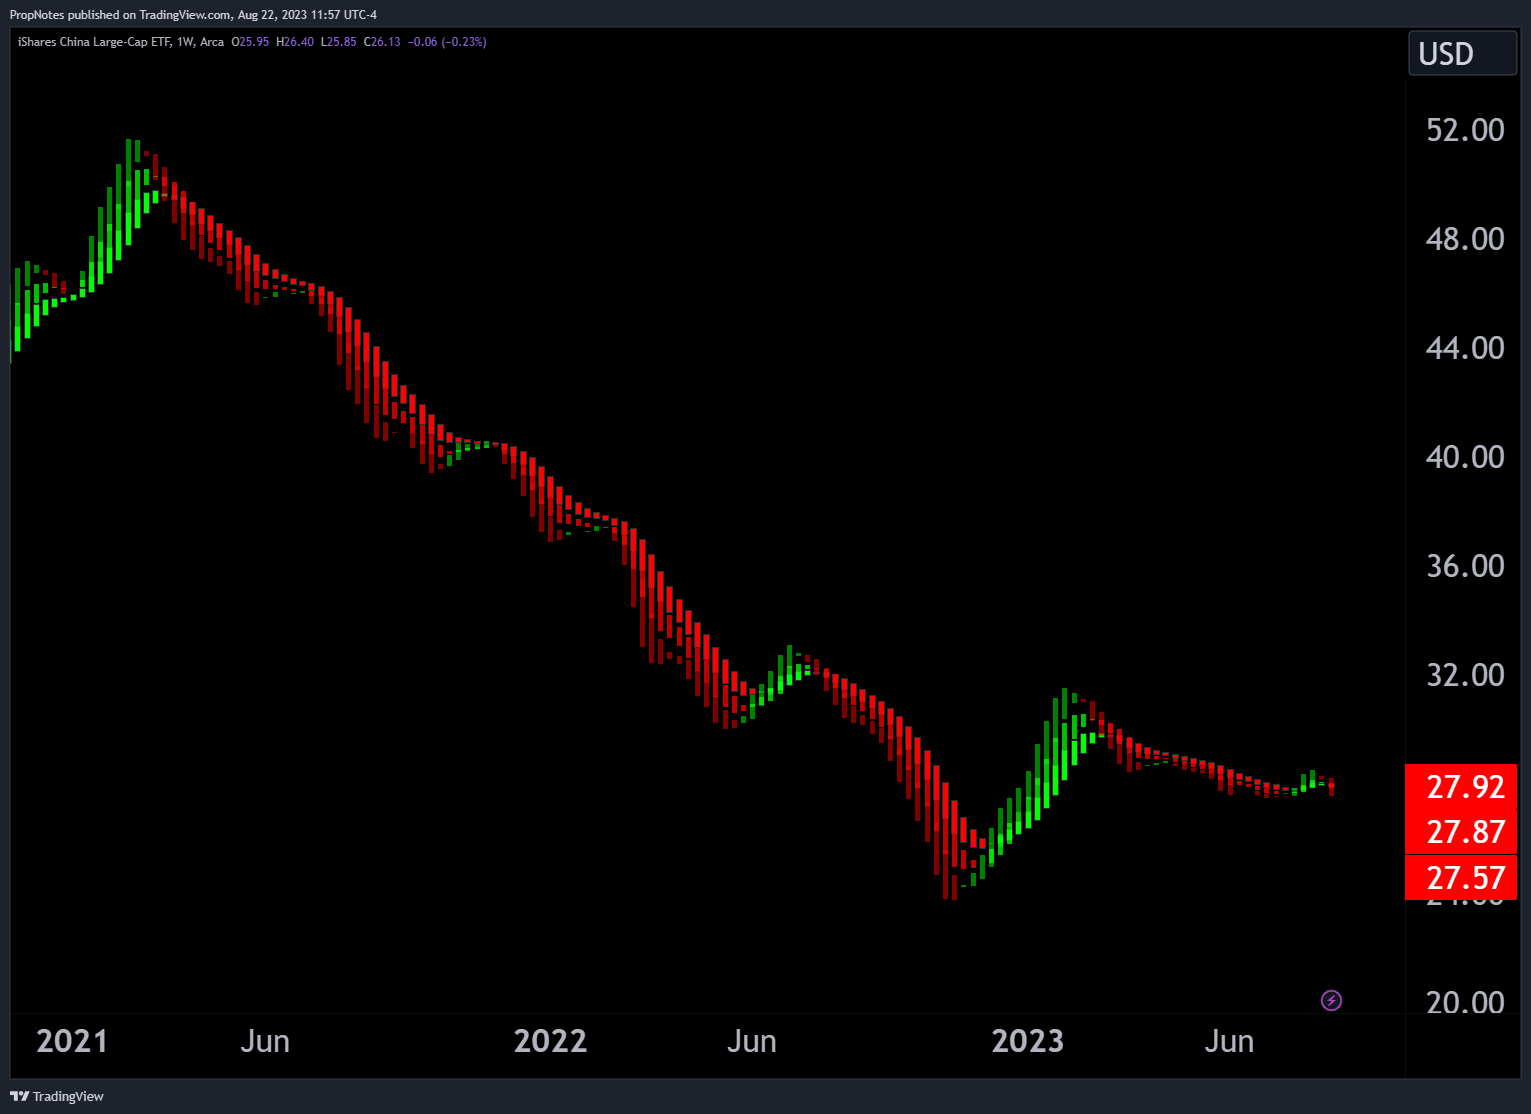
Task: Click the low value L25.85
Action: click(339, 42)
